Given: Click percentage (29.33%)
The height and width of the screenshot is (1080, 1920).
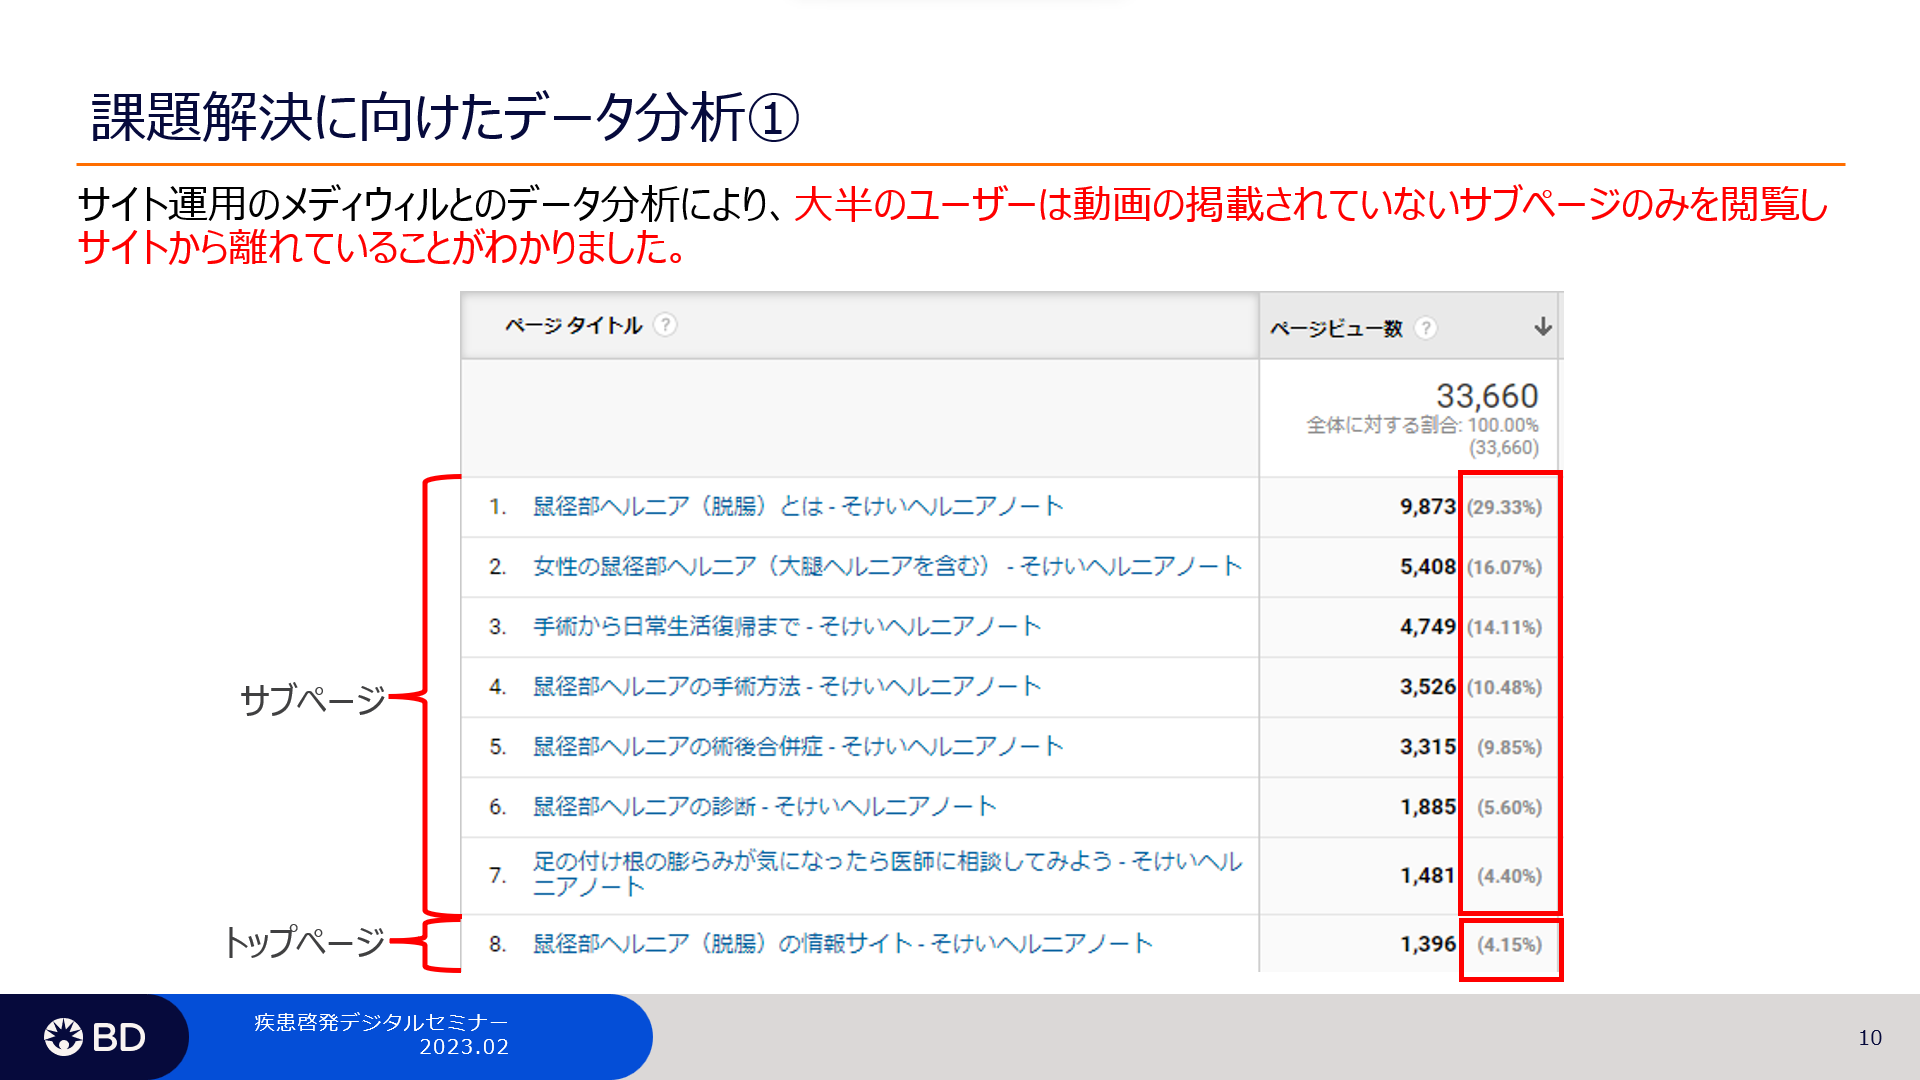Looking at the screenshot, I should coord(1504,507).
